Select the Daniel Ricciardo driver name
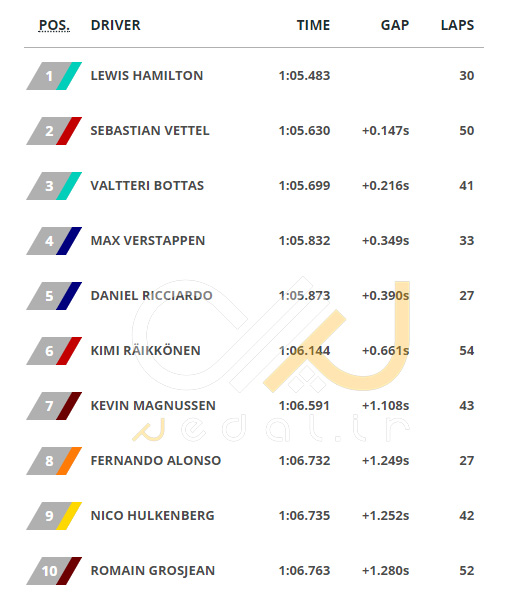This screenshot has width=509, height=609. (x=151, y=296)
